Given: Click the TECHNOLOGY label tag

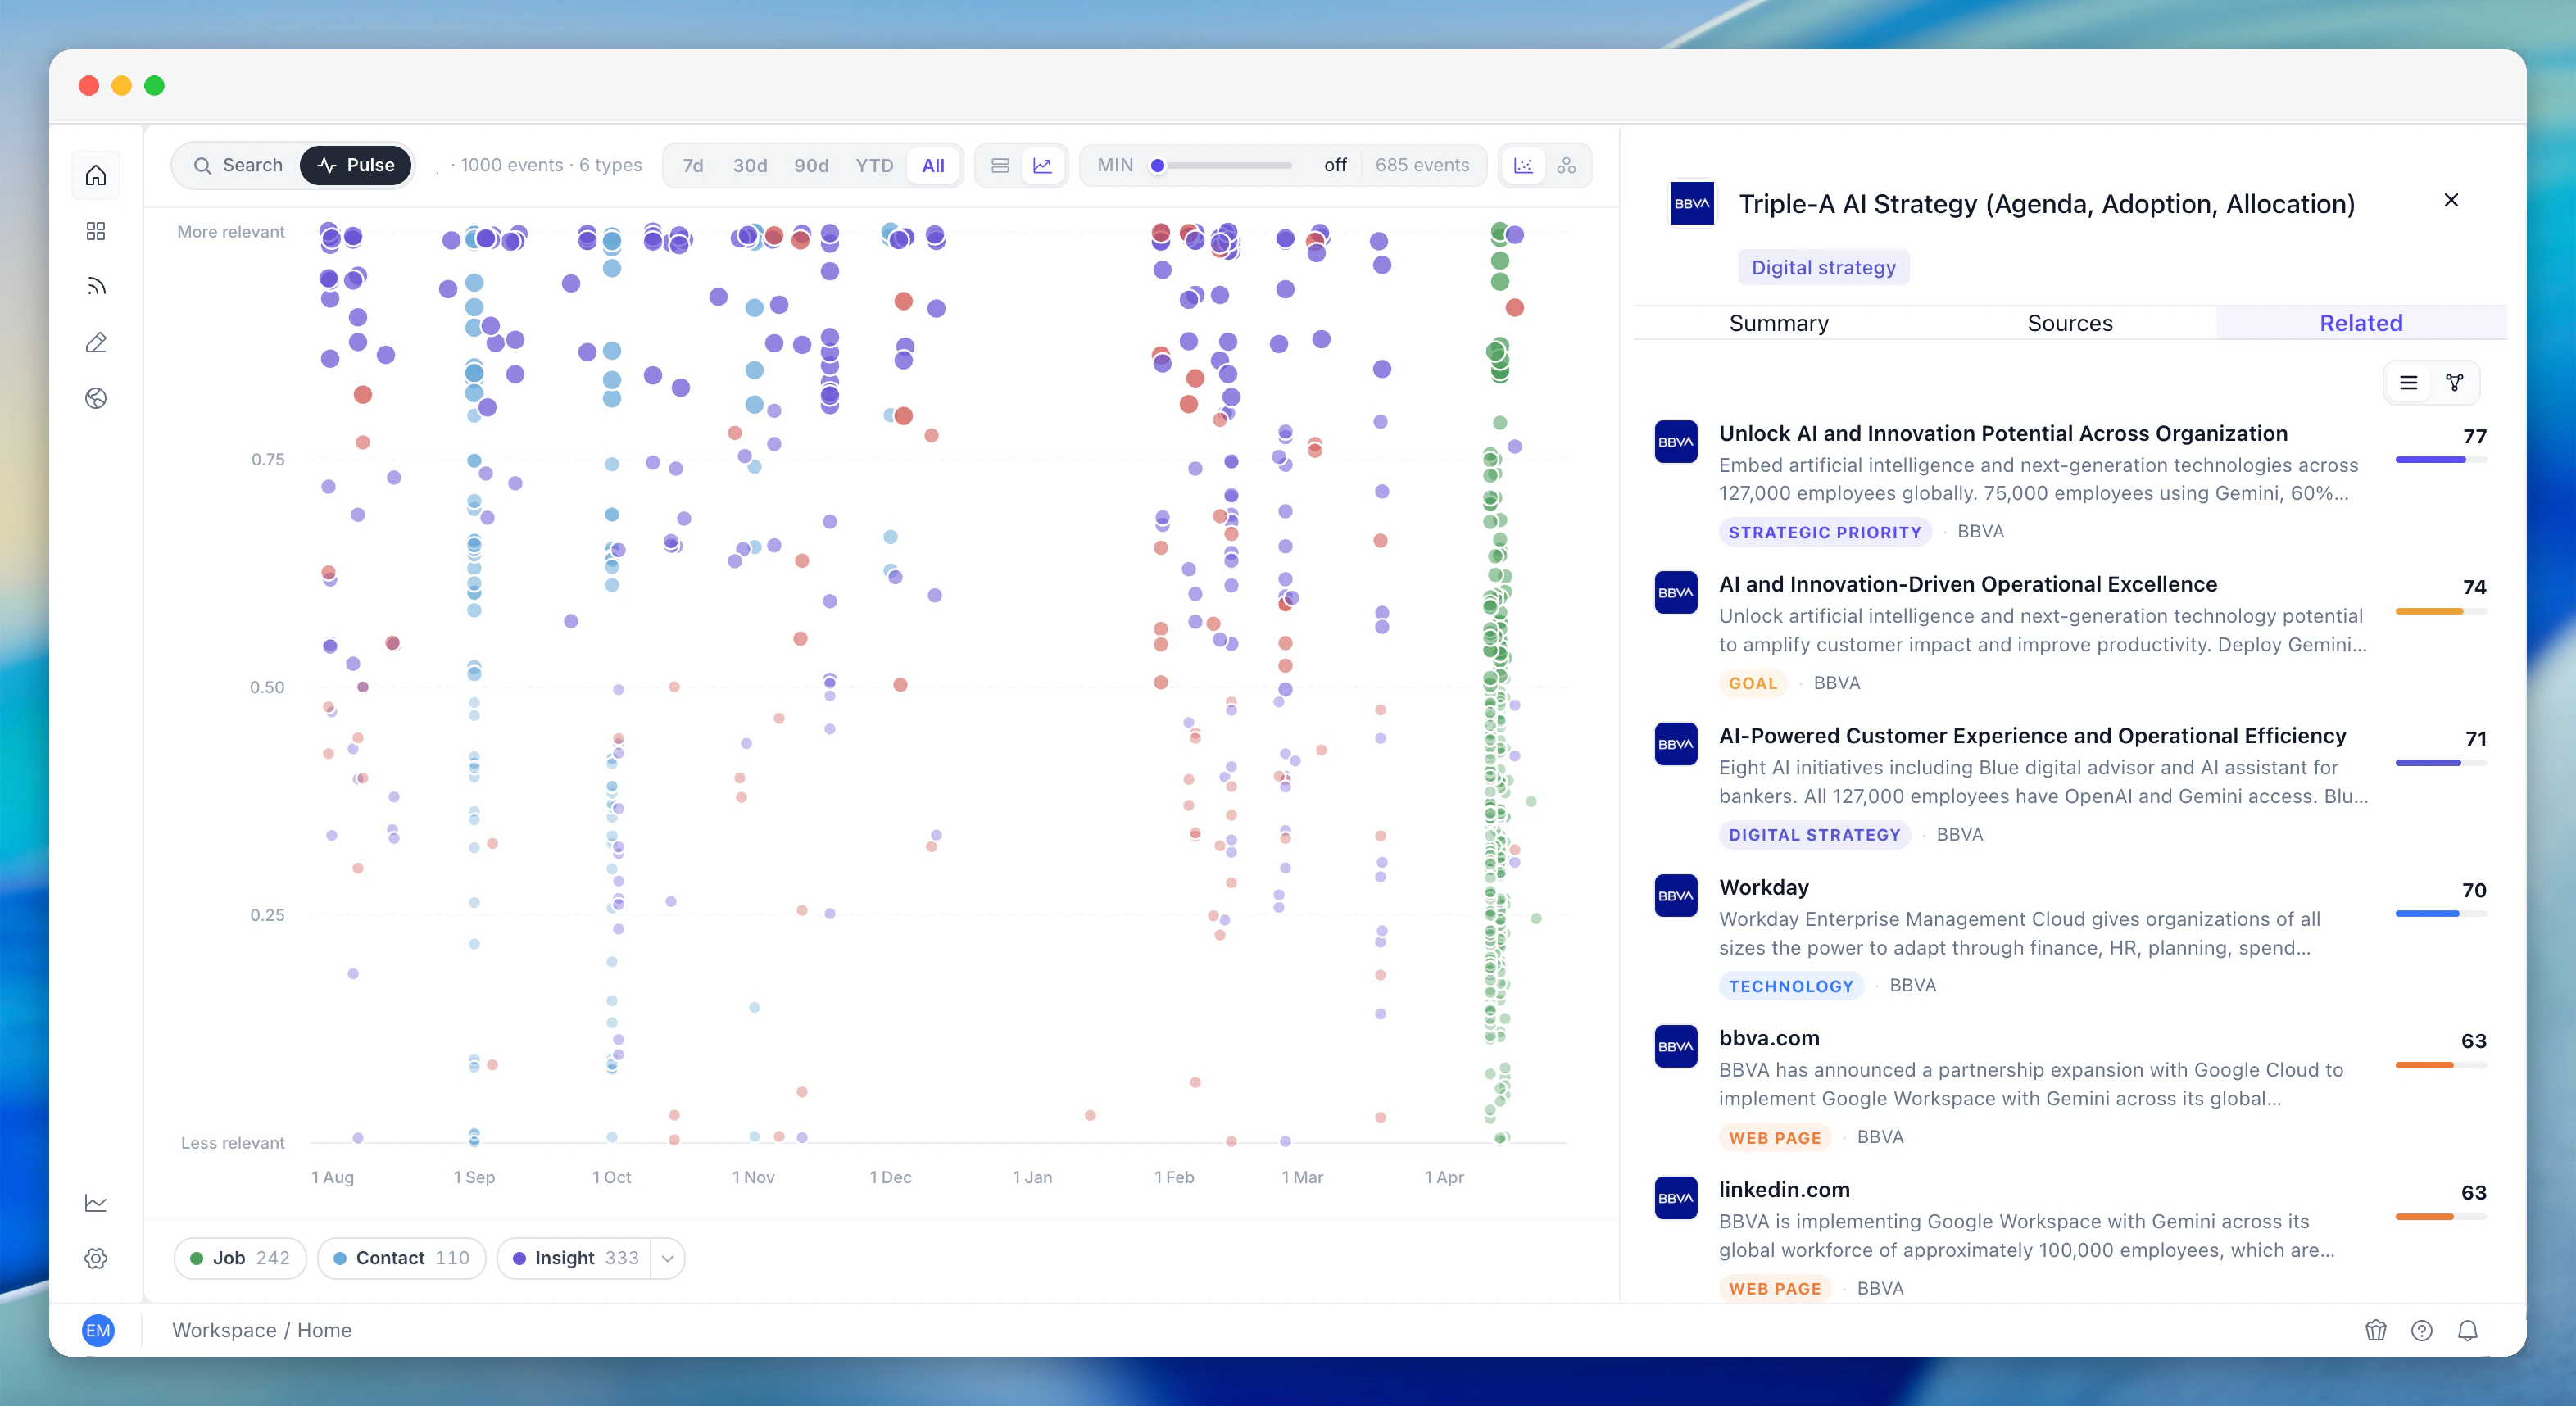Looking at the screenshot, I should pos(1791,986).
